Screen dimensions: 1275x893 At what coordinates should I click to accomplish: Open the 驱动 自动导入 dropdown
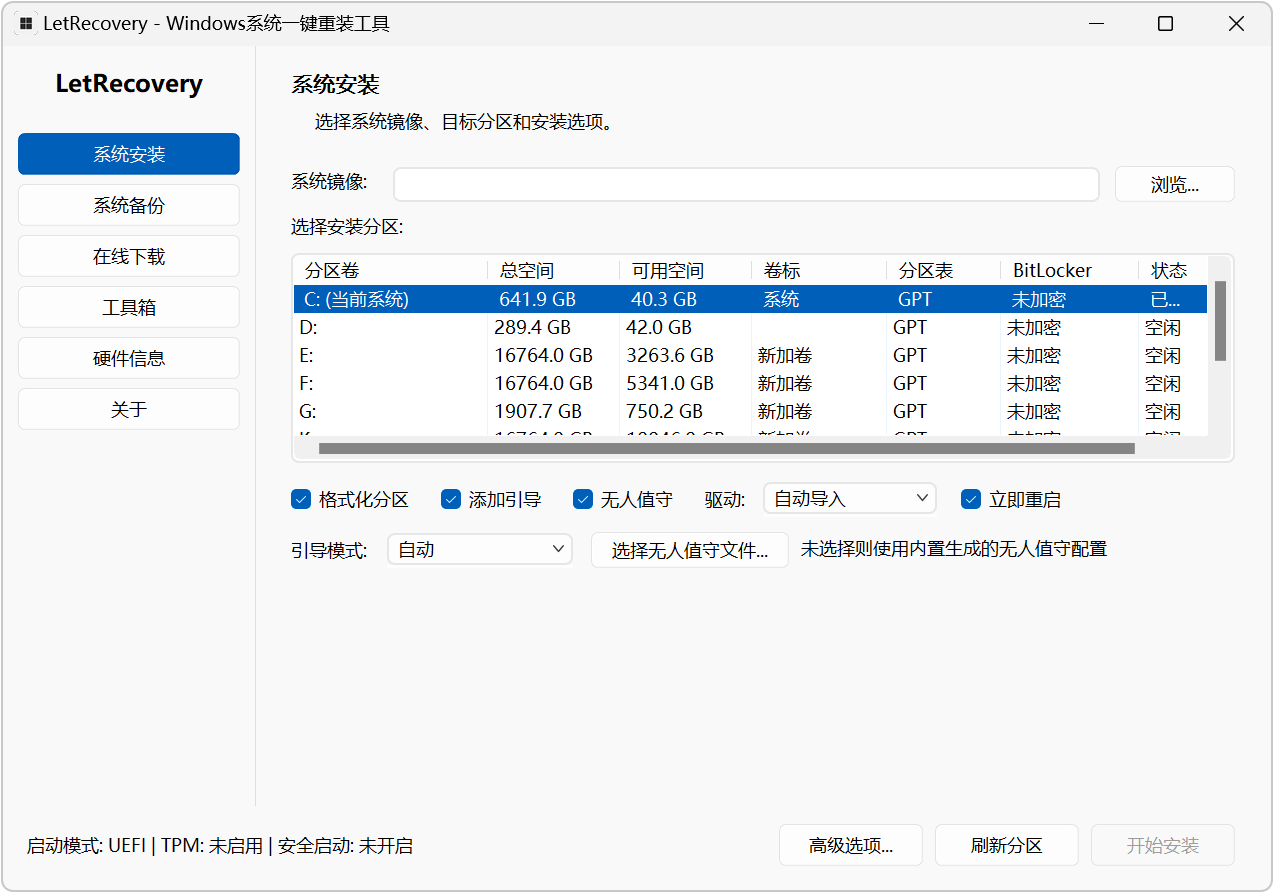tap(850, 498)
